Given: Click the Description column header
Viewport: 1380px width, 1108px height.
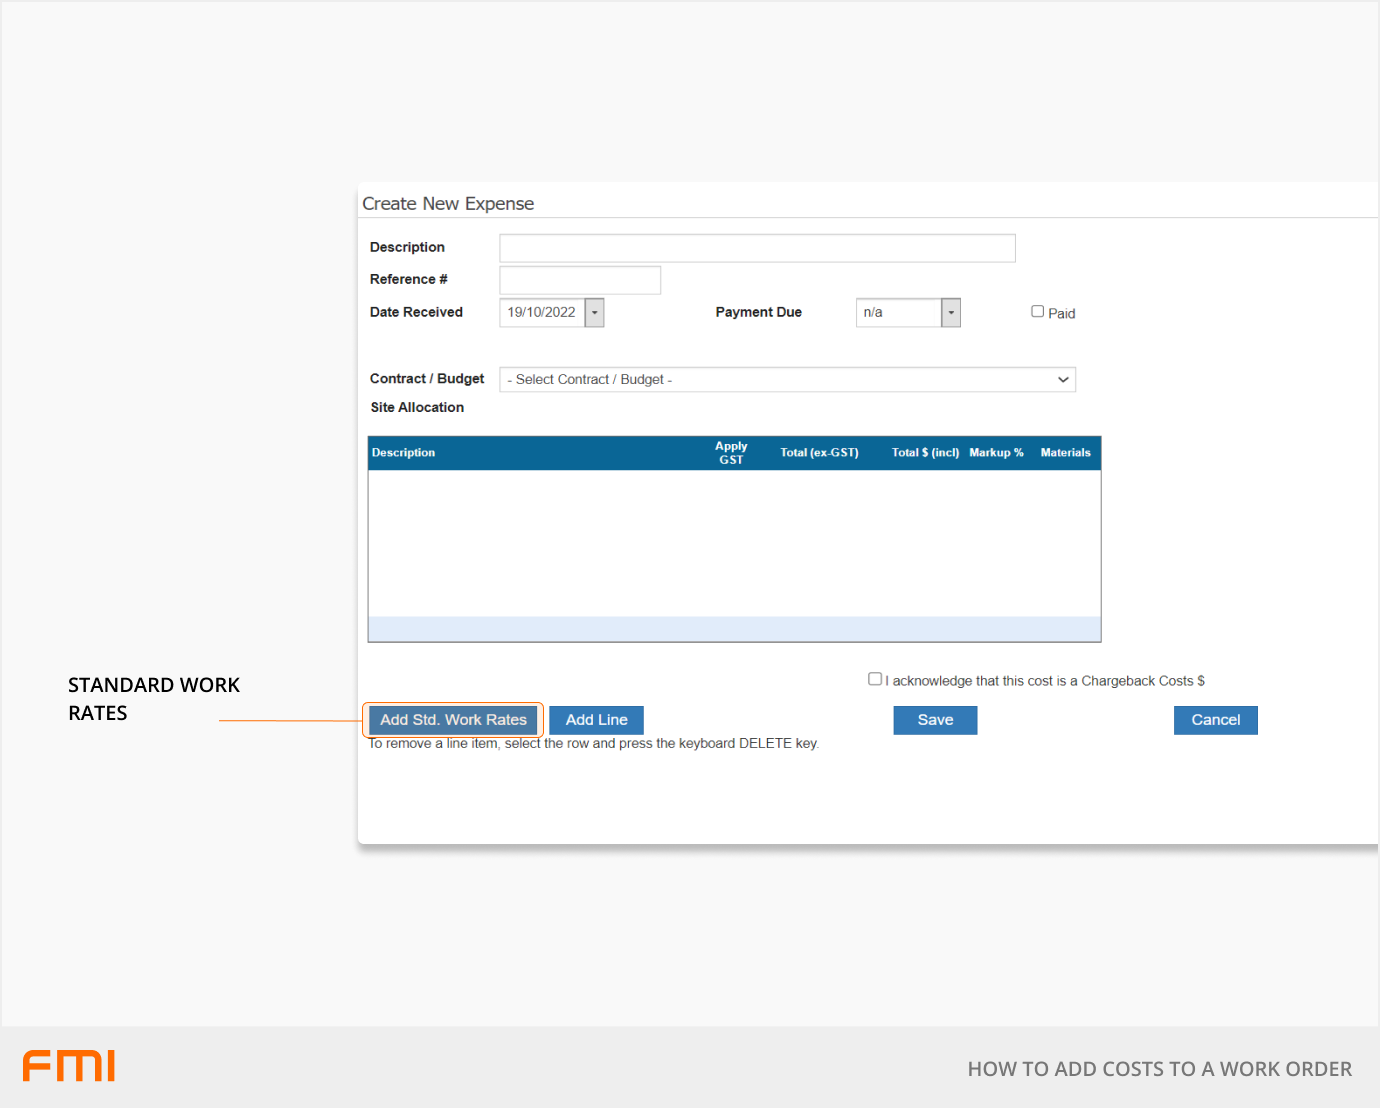Looking at the screenshot, I should [x=404, y=453].
